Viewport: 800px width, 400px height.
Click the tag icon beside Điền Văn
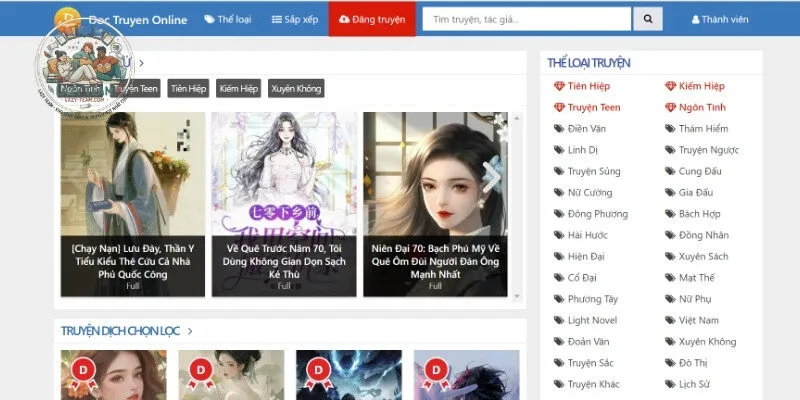559,129
